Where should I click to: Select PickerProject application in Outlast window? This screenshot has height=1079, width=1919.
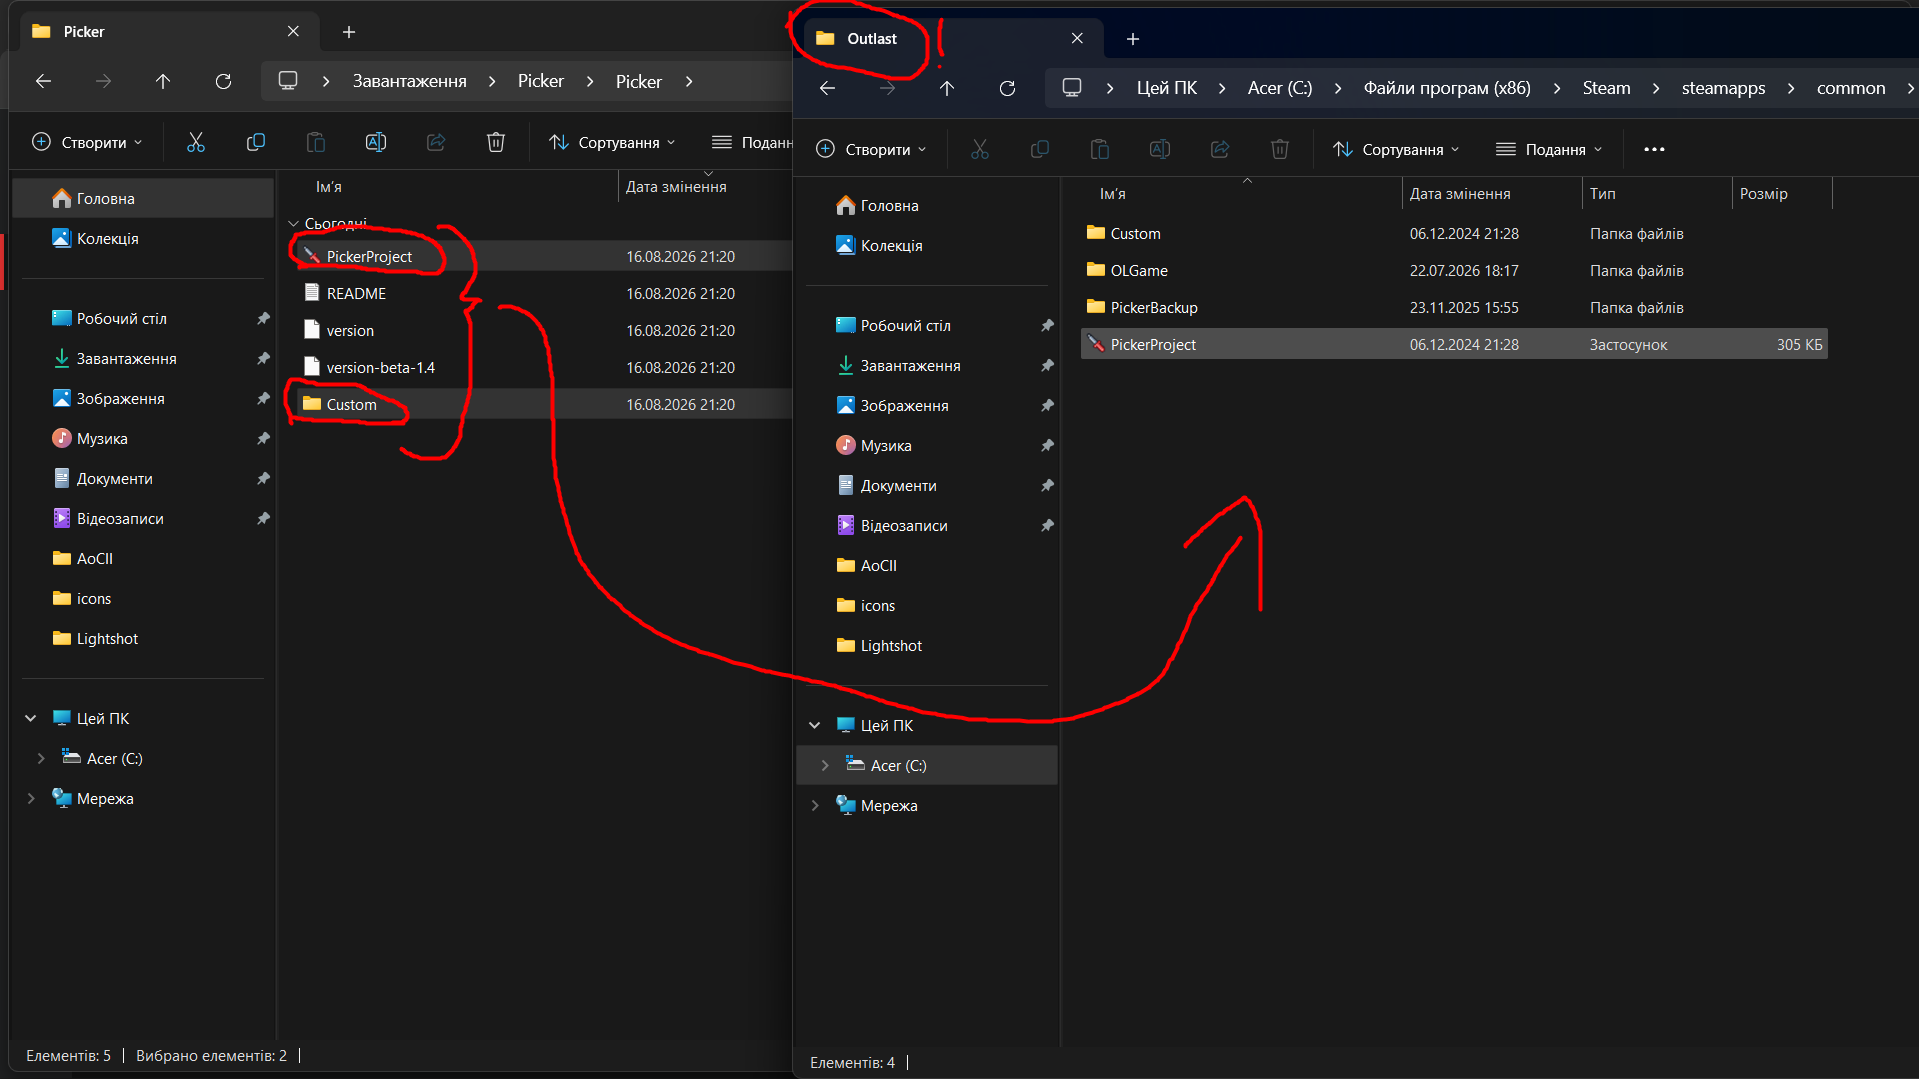pos(1454,344)
